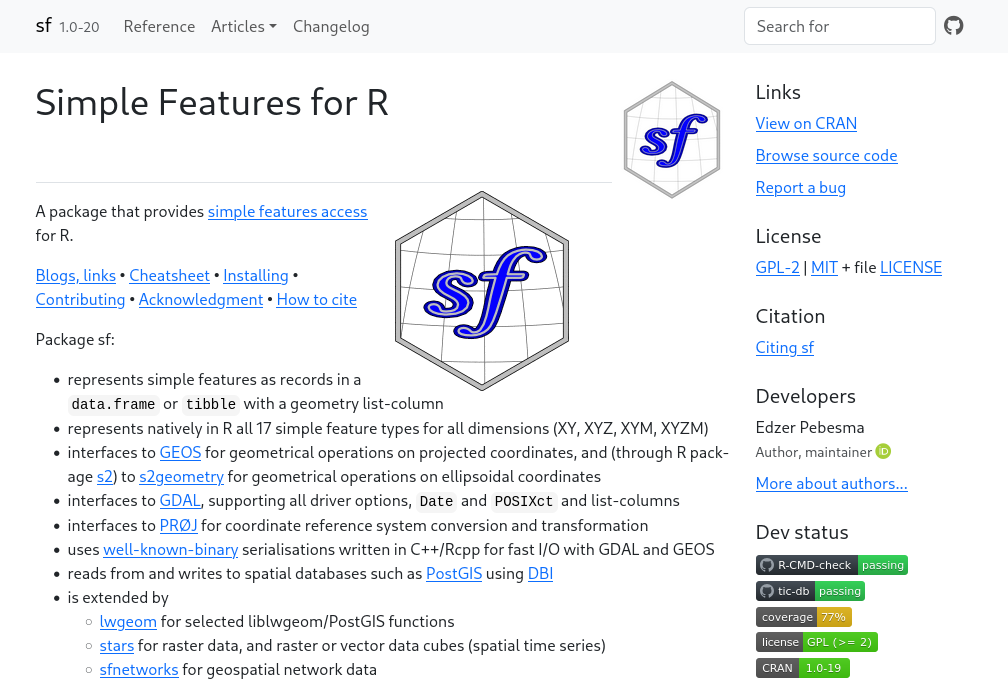Click the Simple Features for R heading
The height and width of the screenshot is (682, 1008).
click(x=212, y=102)
